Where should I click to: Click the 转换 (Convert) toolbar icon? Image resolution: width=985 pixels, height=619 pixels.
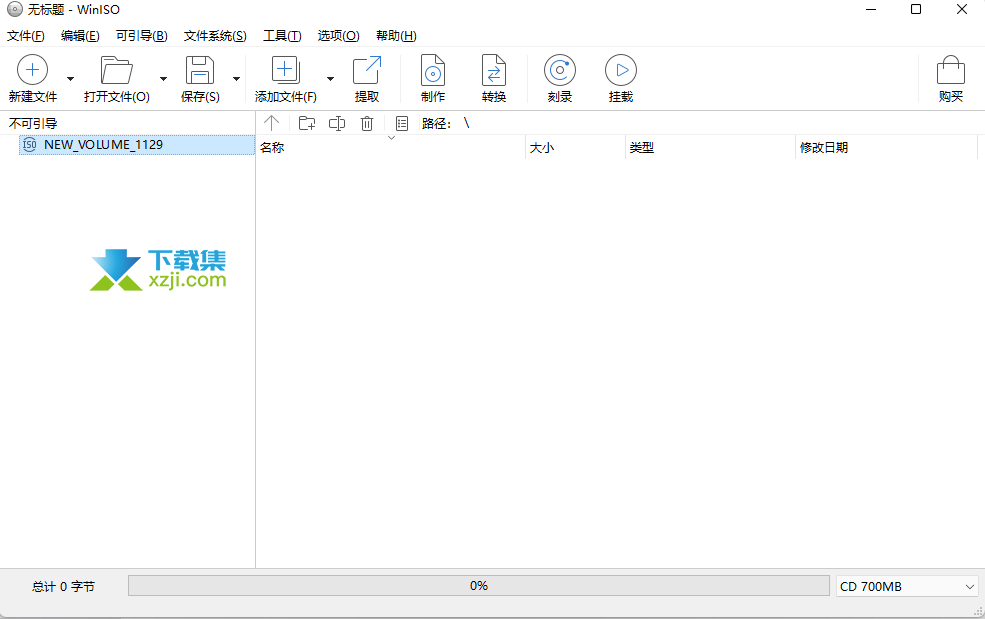click(494, 70)
